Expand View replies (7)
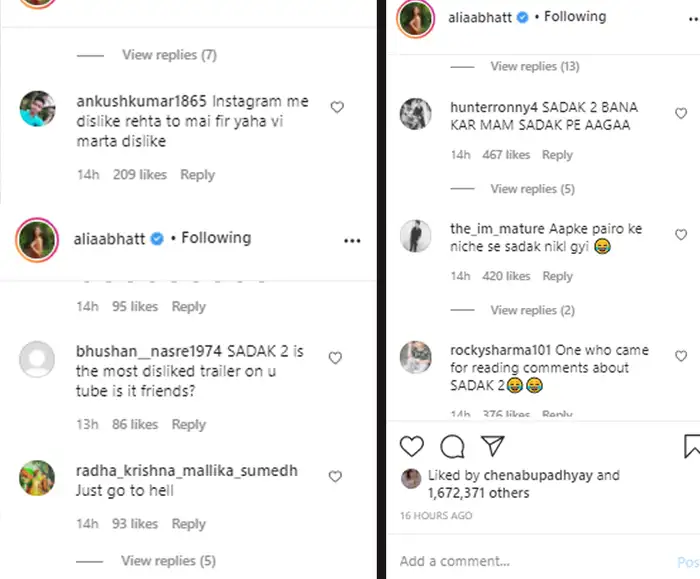This screenshot has height=579, width=700. tap(169, 55)
